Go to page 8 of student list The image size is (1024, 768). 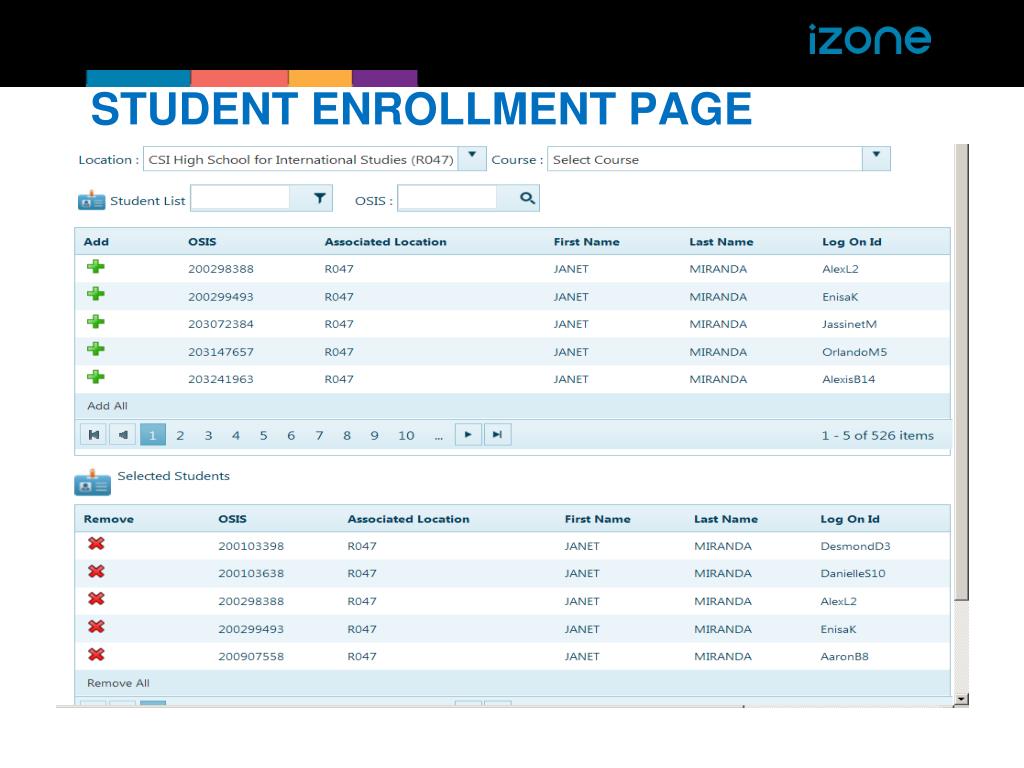click(347, 436)
